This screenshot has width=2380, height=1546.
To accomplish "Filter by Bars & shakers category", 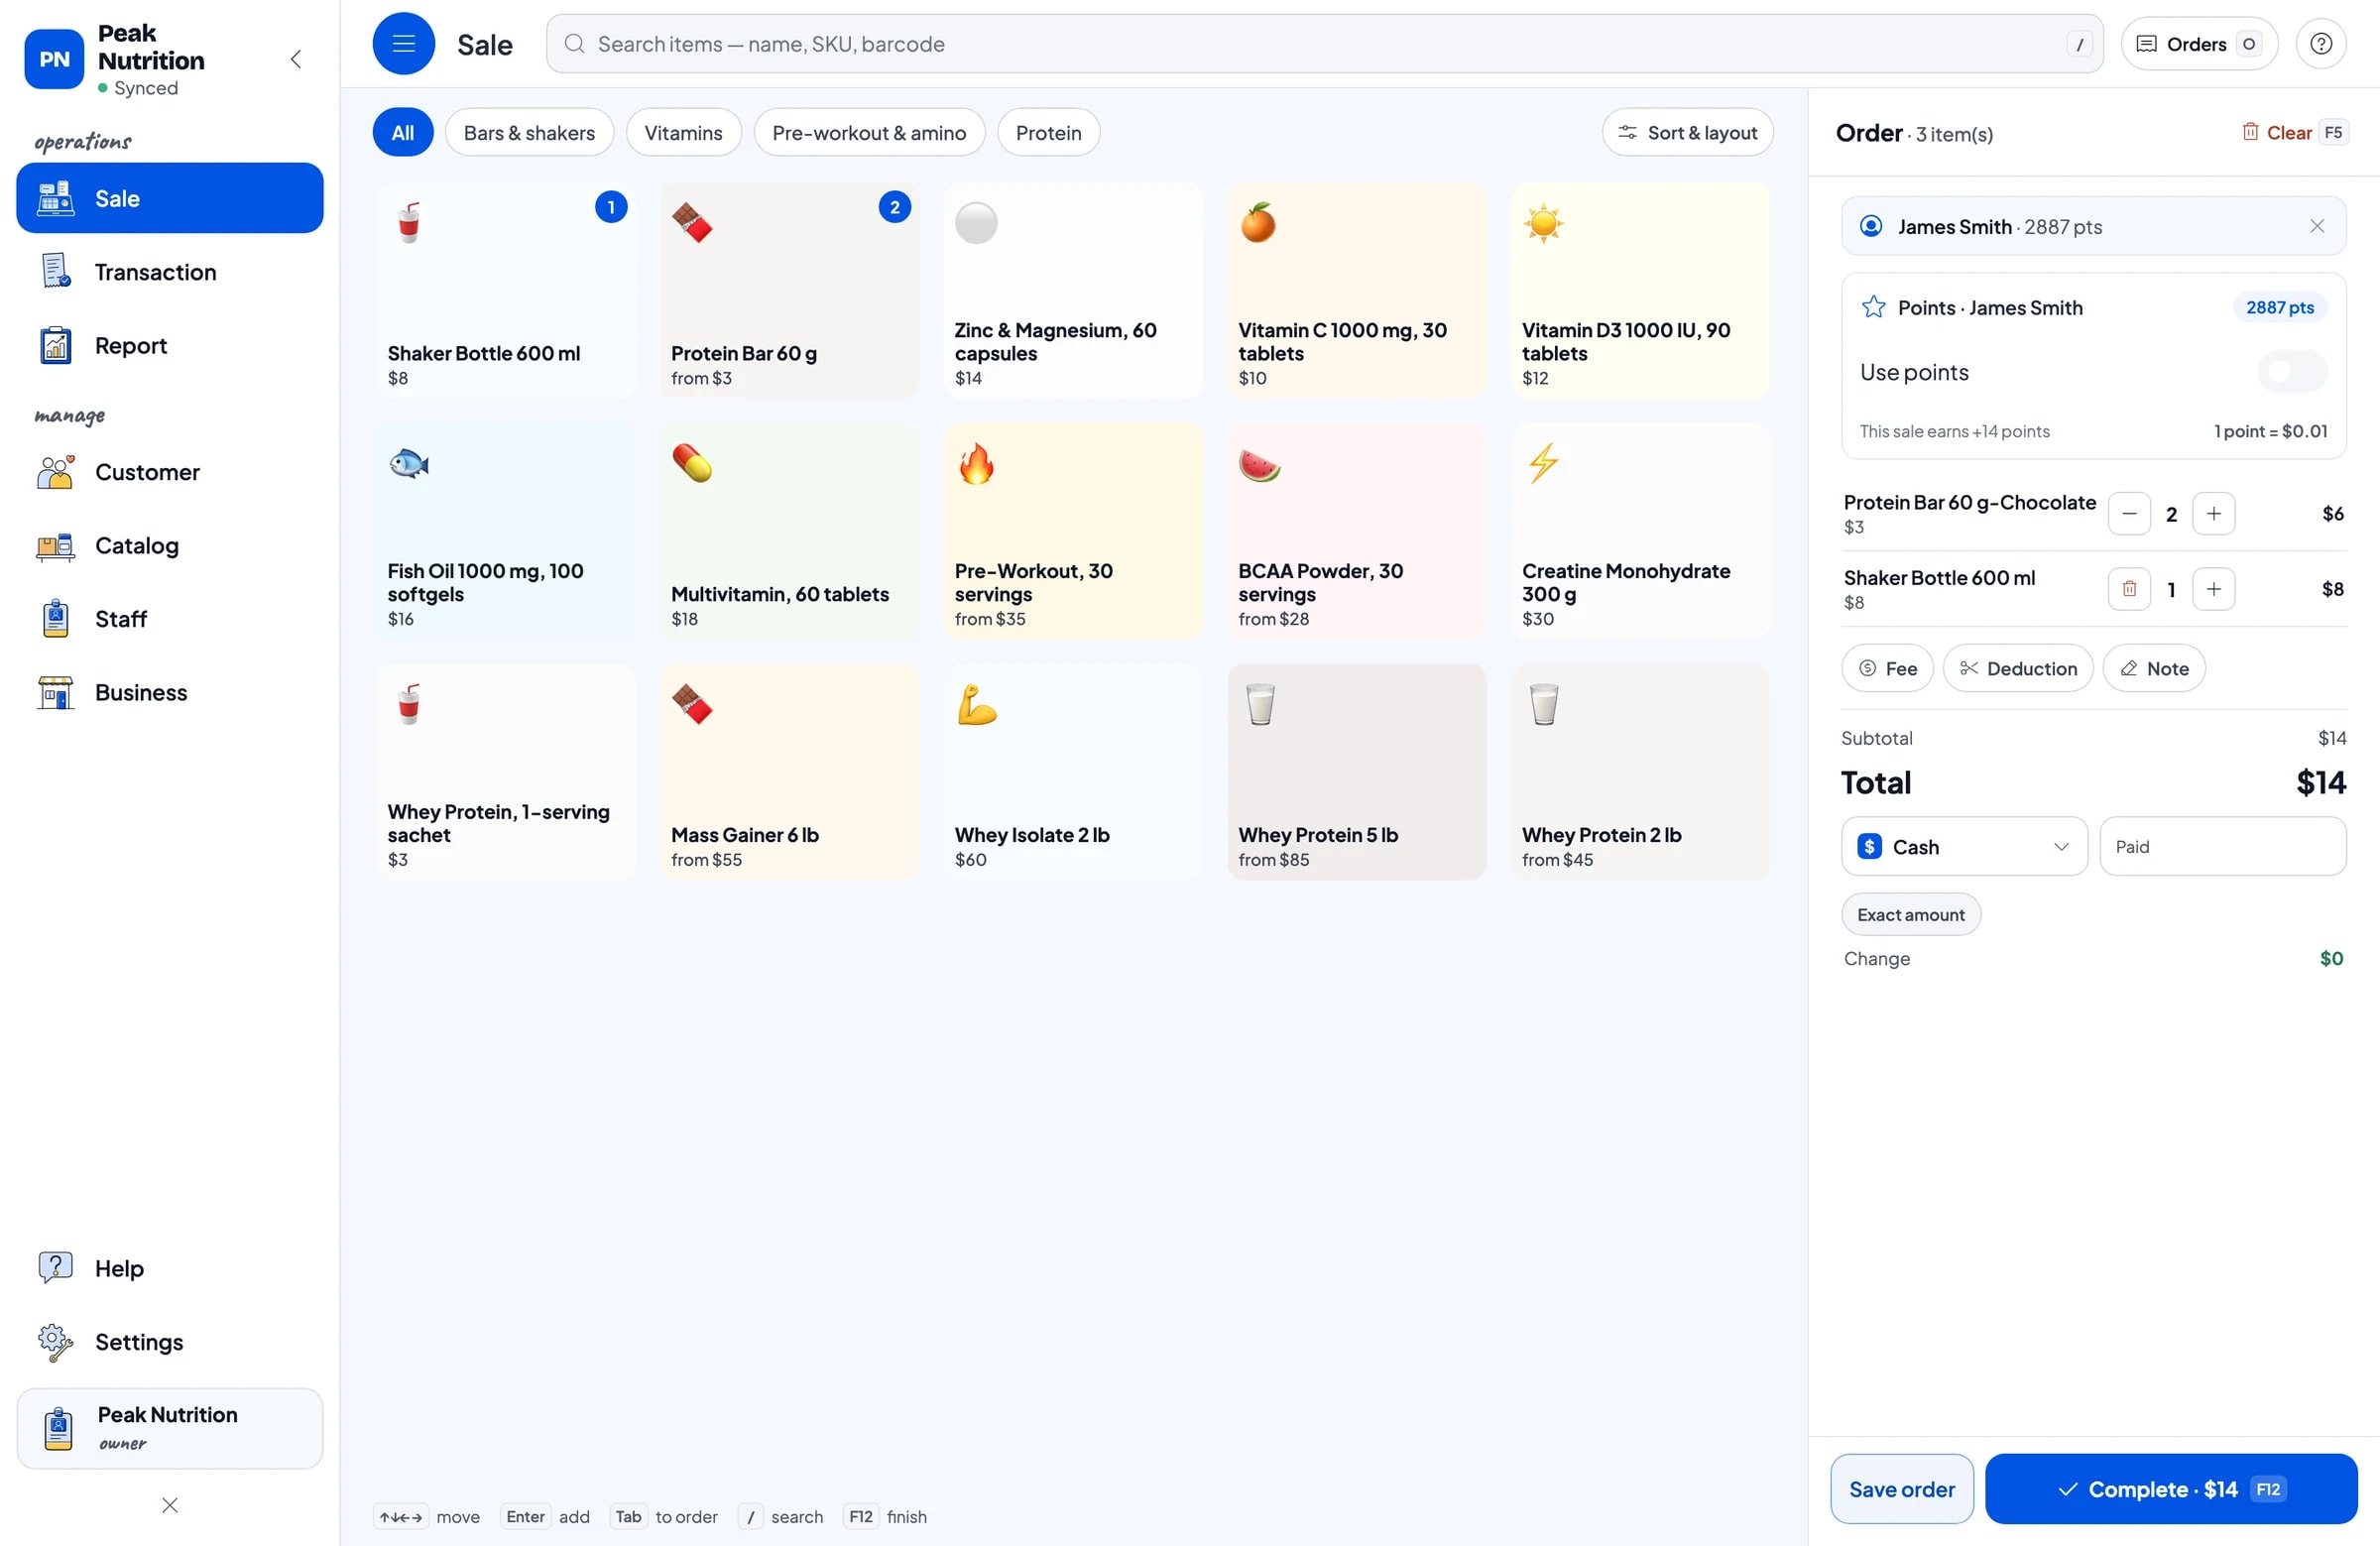I will [529, 132].
